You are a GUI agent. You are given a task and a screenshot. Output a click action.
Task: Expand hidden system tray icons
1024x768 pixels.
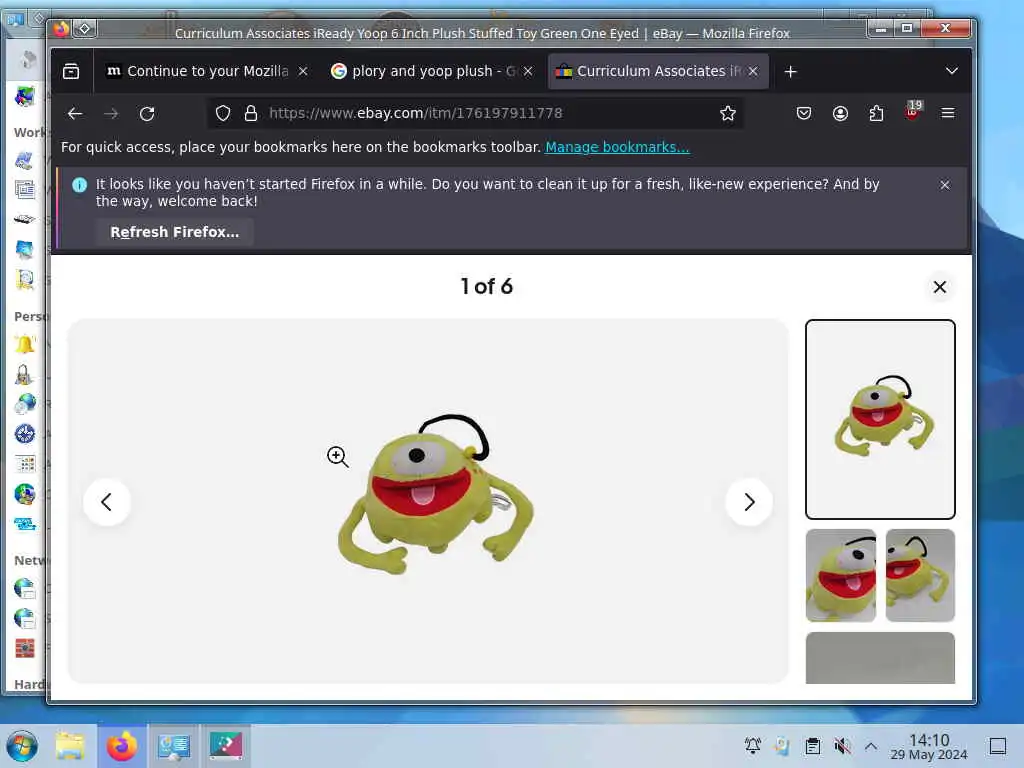pos(871,746)
